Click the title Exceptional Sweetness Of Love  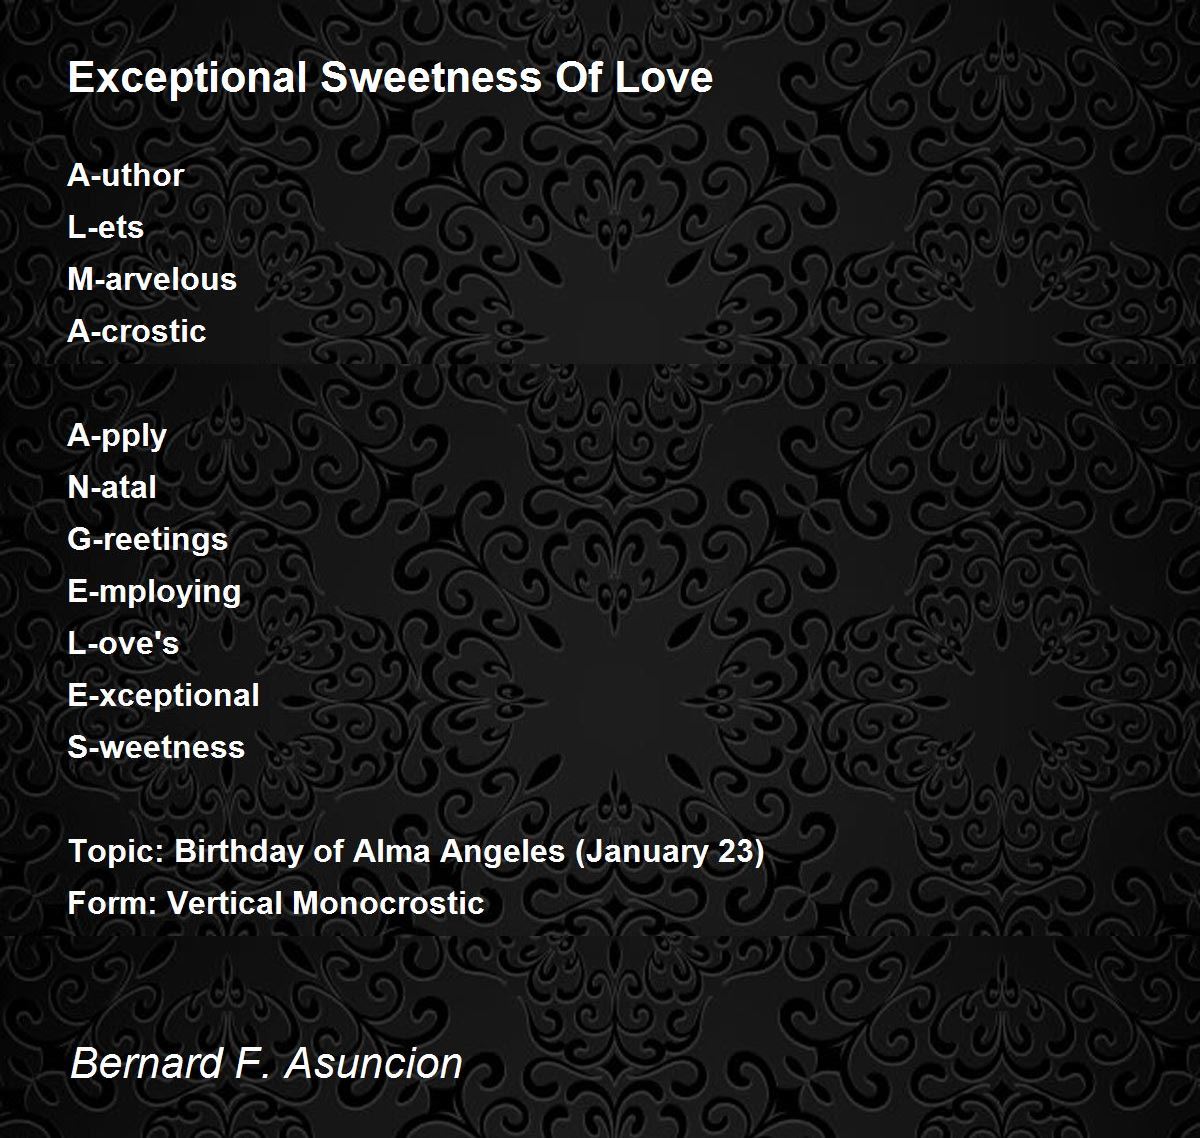click(x=390, y=78)
